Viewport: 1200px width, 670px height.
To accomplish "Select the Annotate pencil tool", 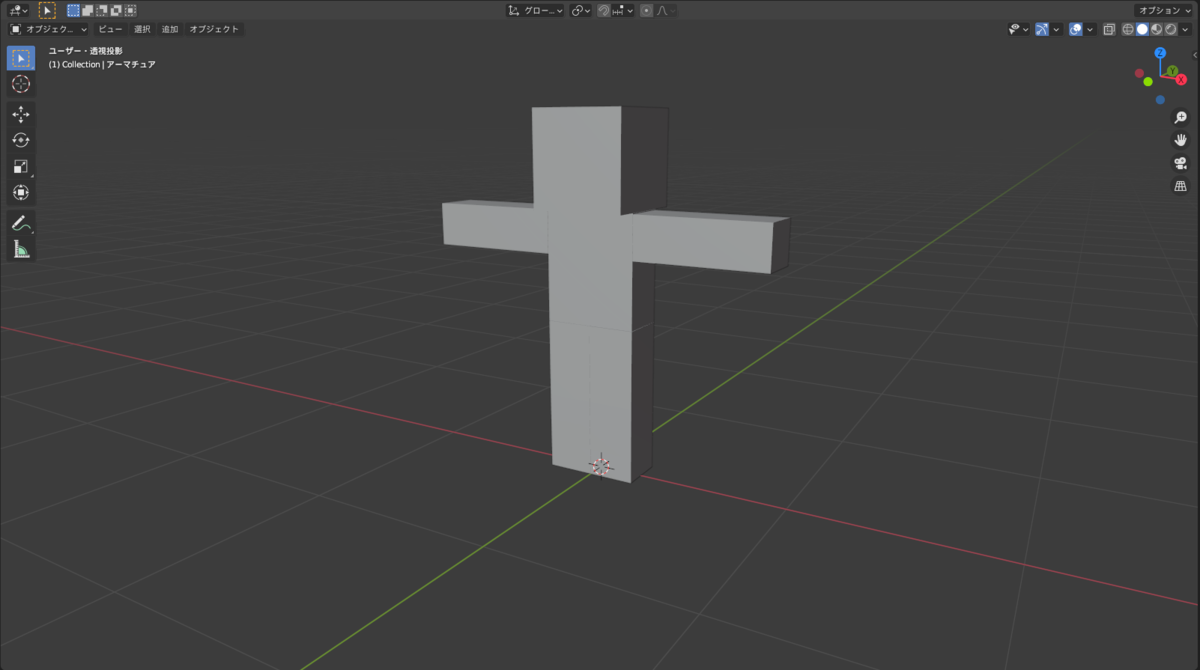I will tap(21, 223).
